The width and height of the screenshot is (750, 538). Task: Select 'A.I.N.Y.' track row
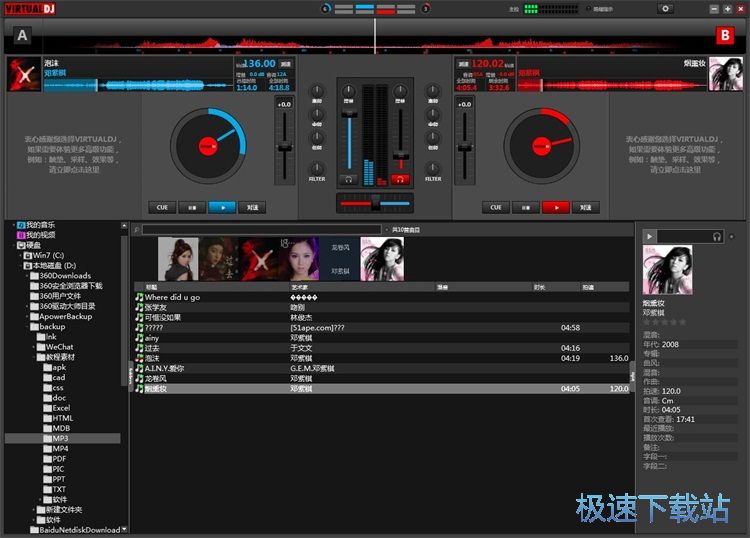[381, 368]
